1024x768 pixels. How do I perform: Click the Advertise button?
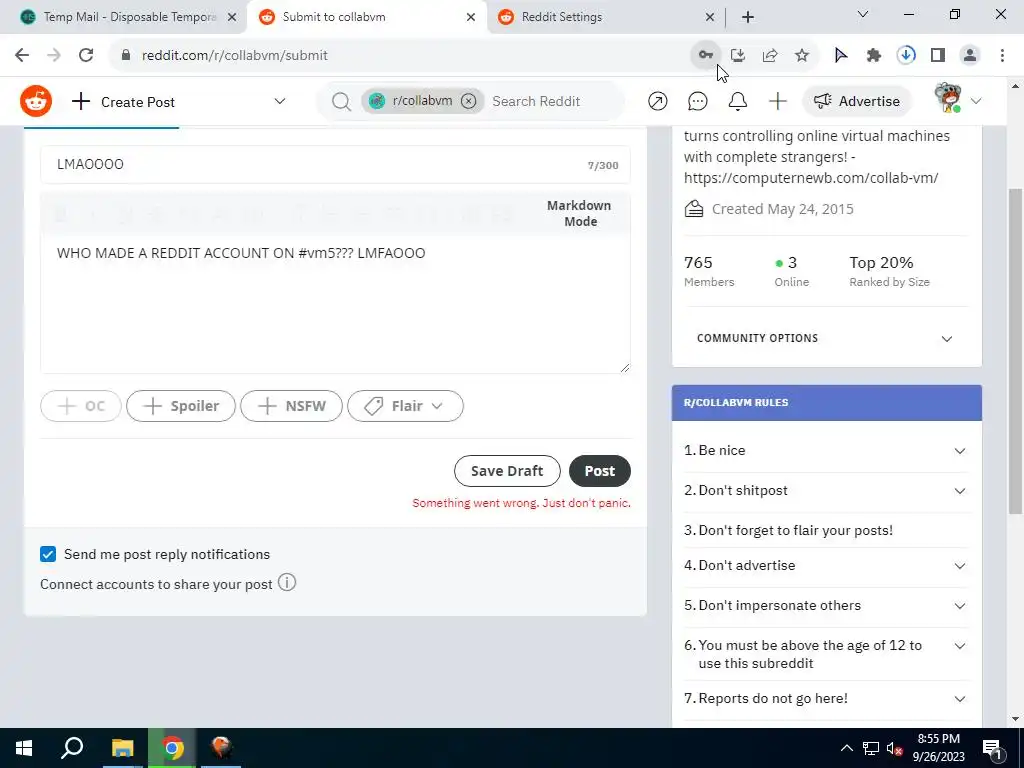click(x=857, y=101)
